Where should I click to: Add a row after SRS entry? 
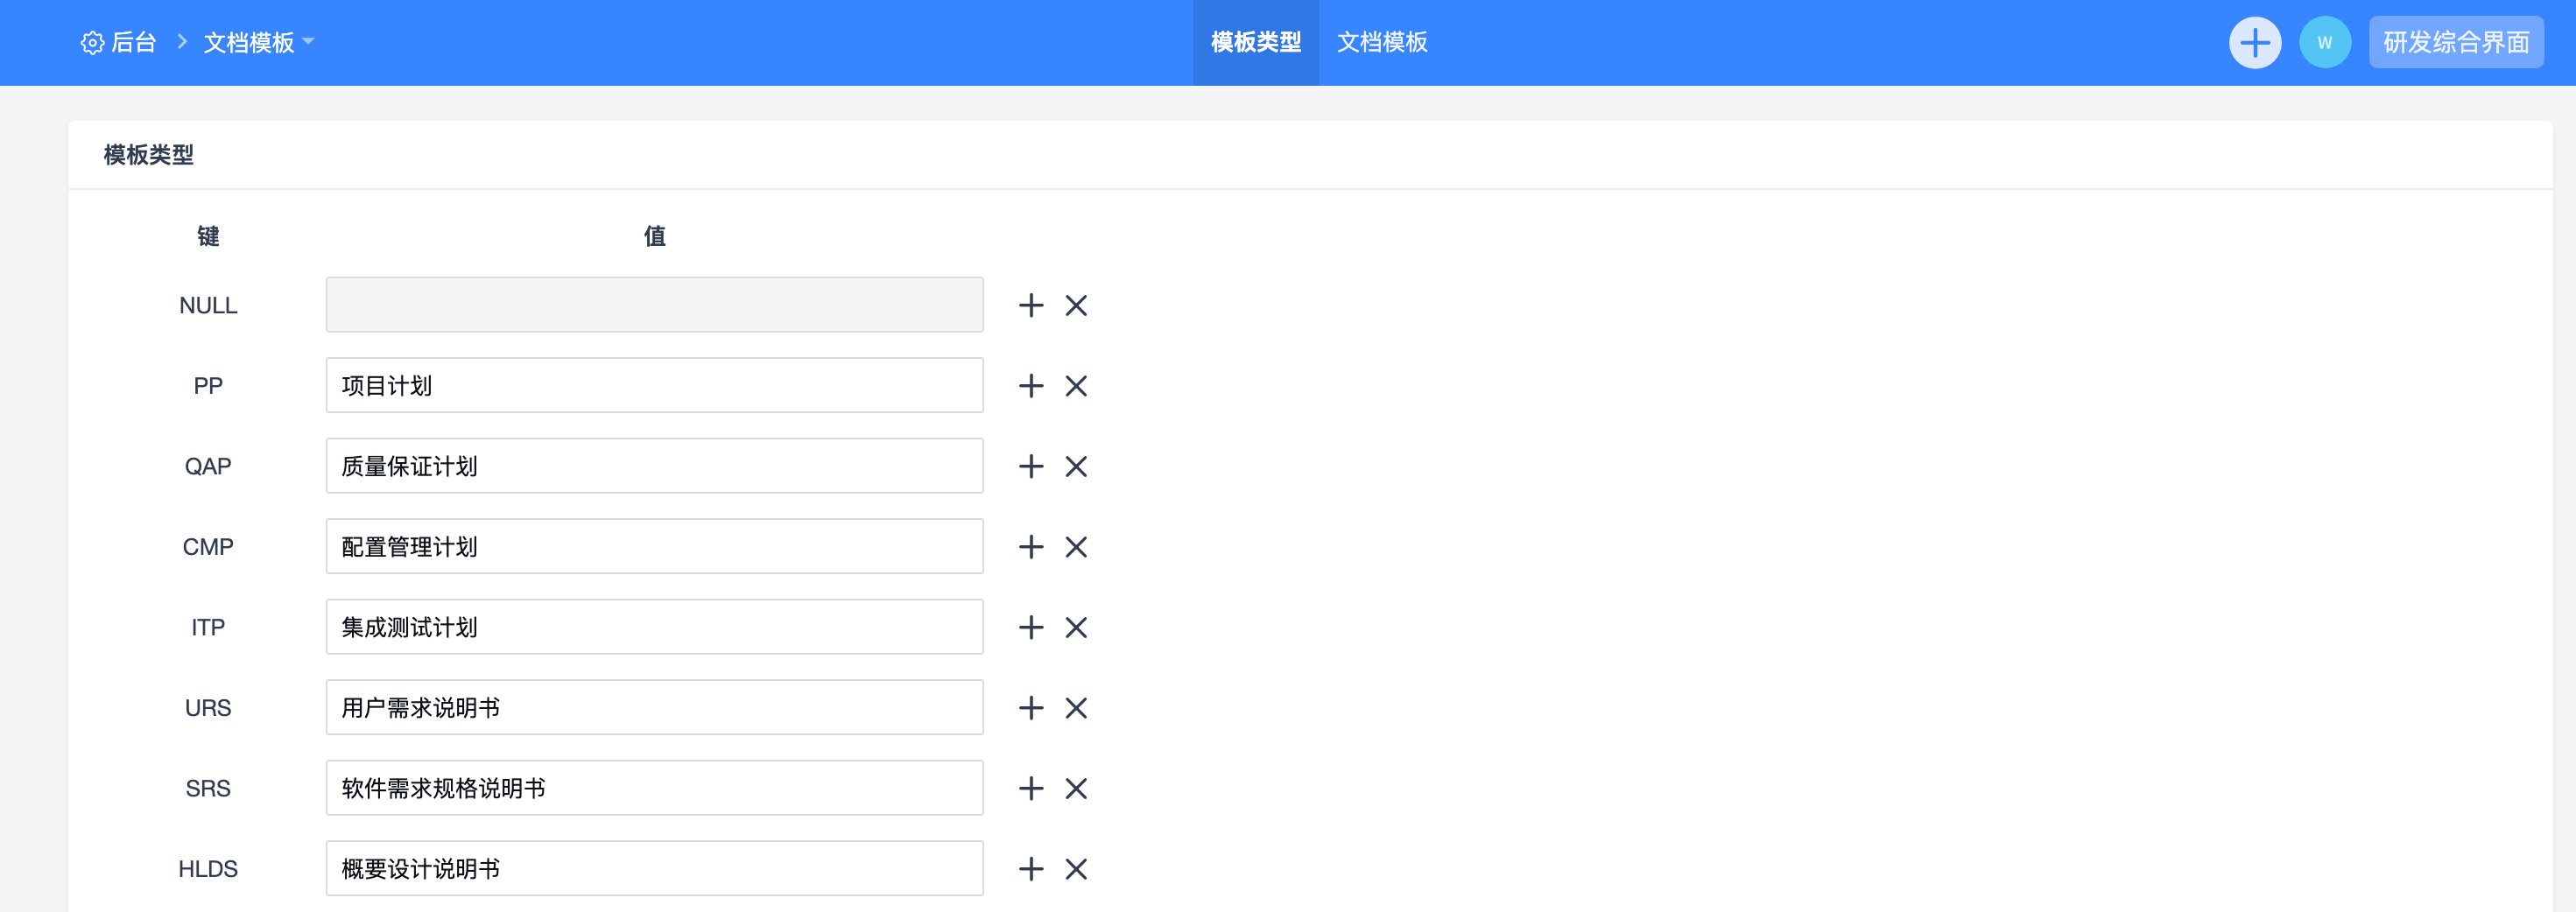(1031, 788)
